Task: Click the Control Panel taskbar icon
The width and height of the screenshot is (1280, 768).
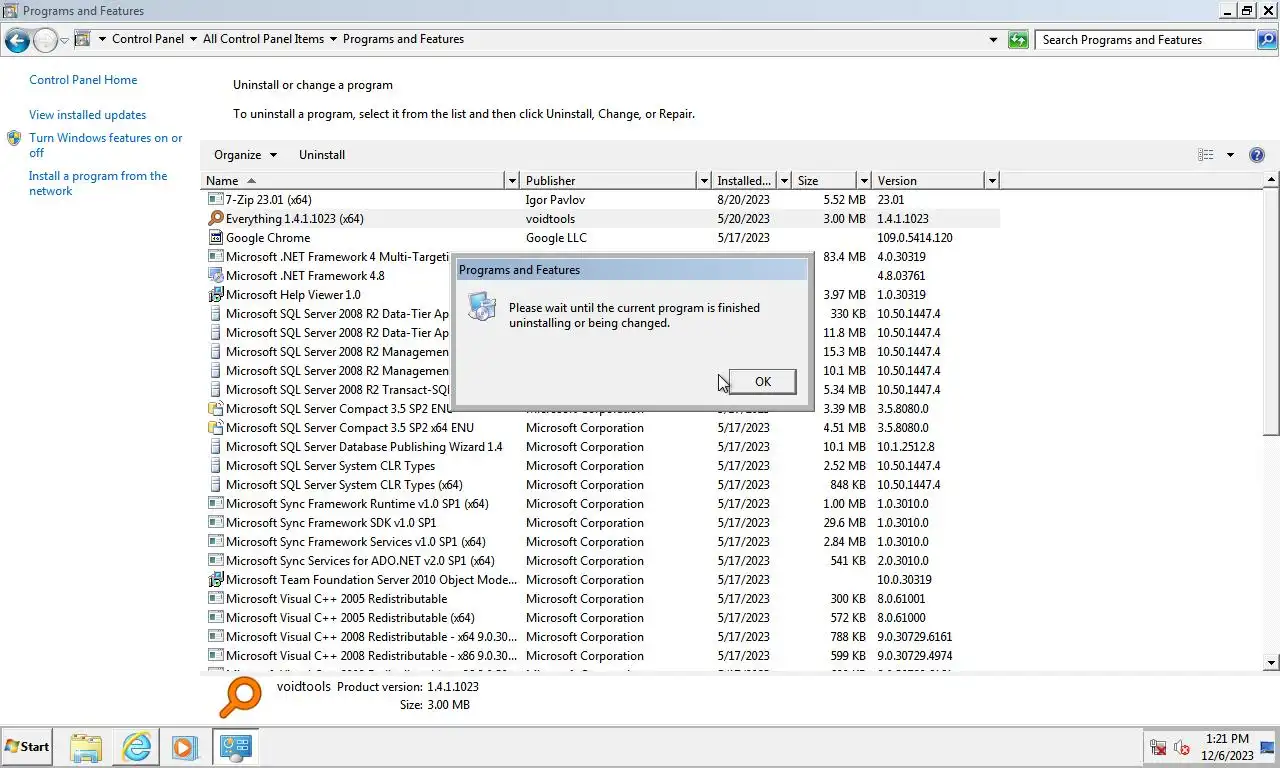Action: tap(236, 747)
